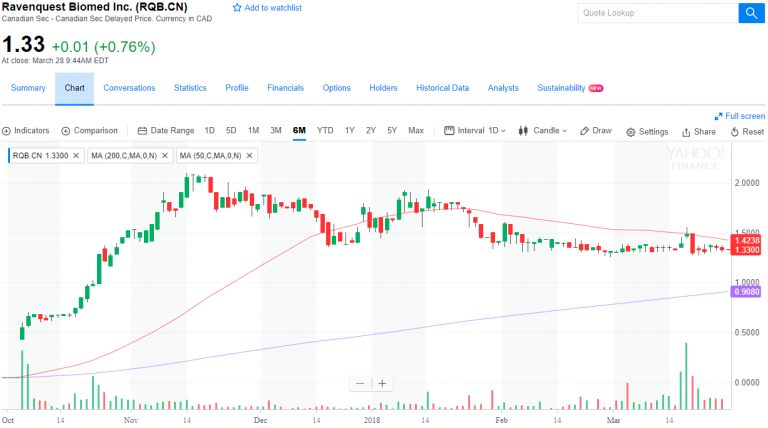Image resolution: width=768 pixels, height=428 pixels.
Task: Click into the Quote Lookup field
Action: [x=658, y=13]
